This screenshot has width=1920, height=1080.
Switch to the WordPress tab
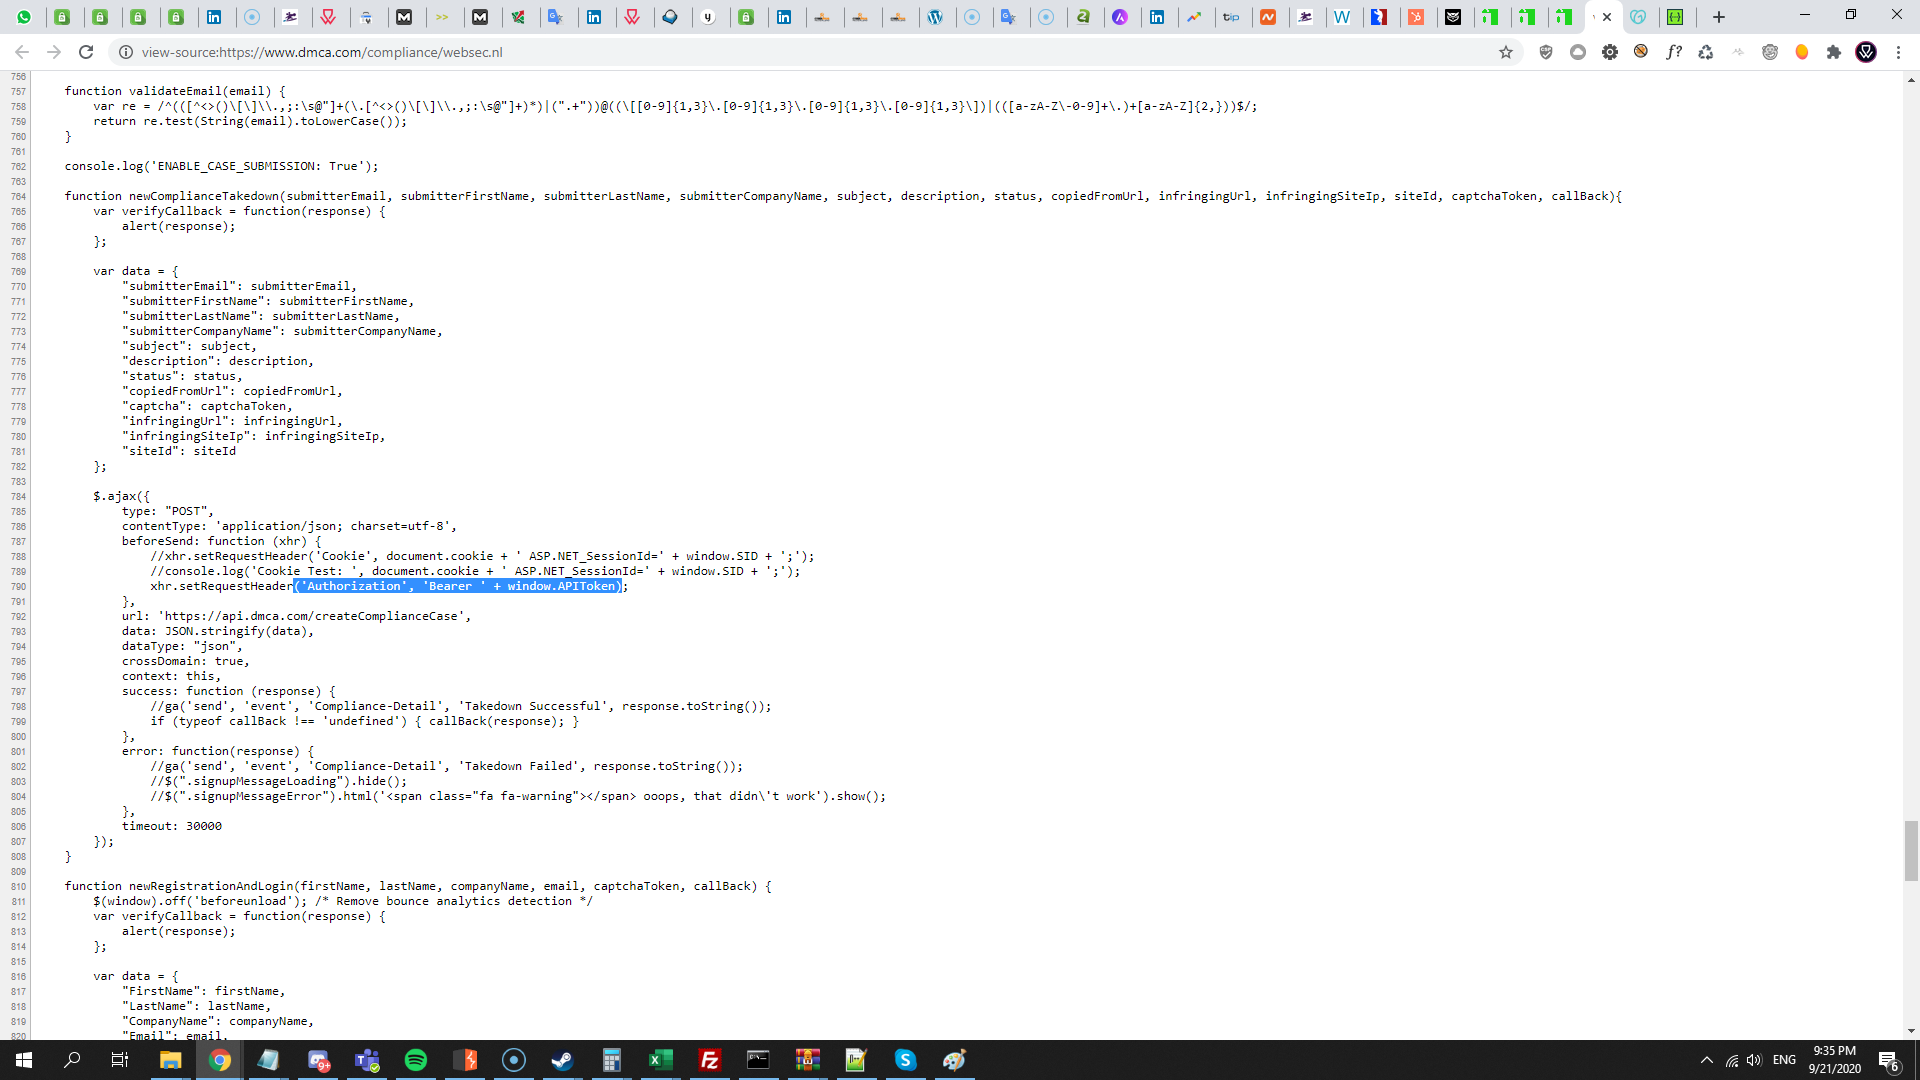[x=936, y=17]
